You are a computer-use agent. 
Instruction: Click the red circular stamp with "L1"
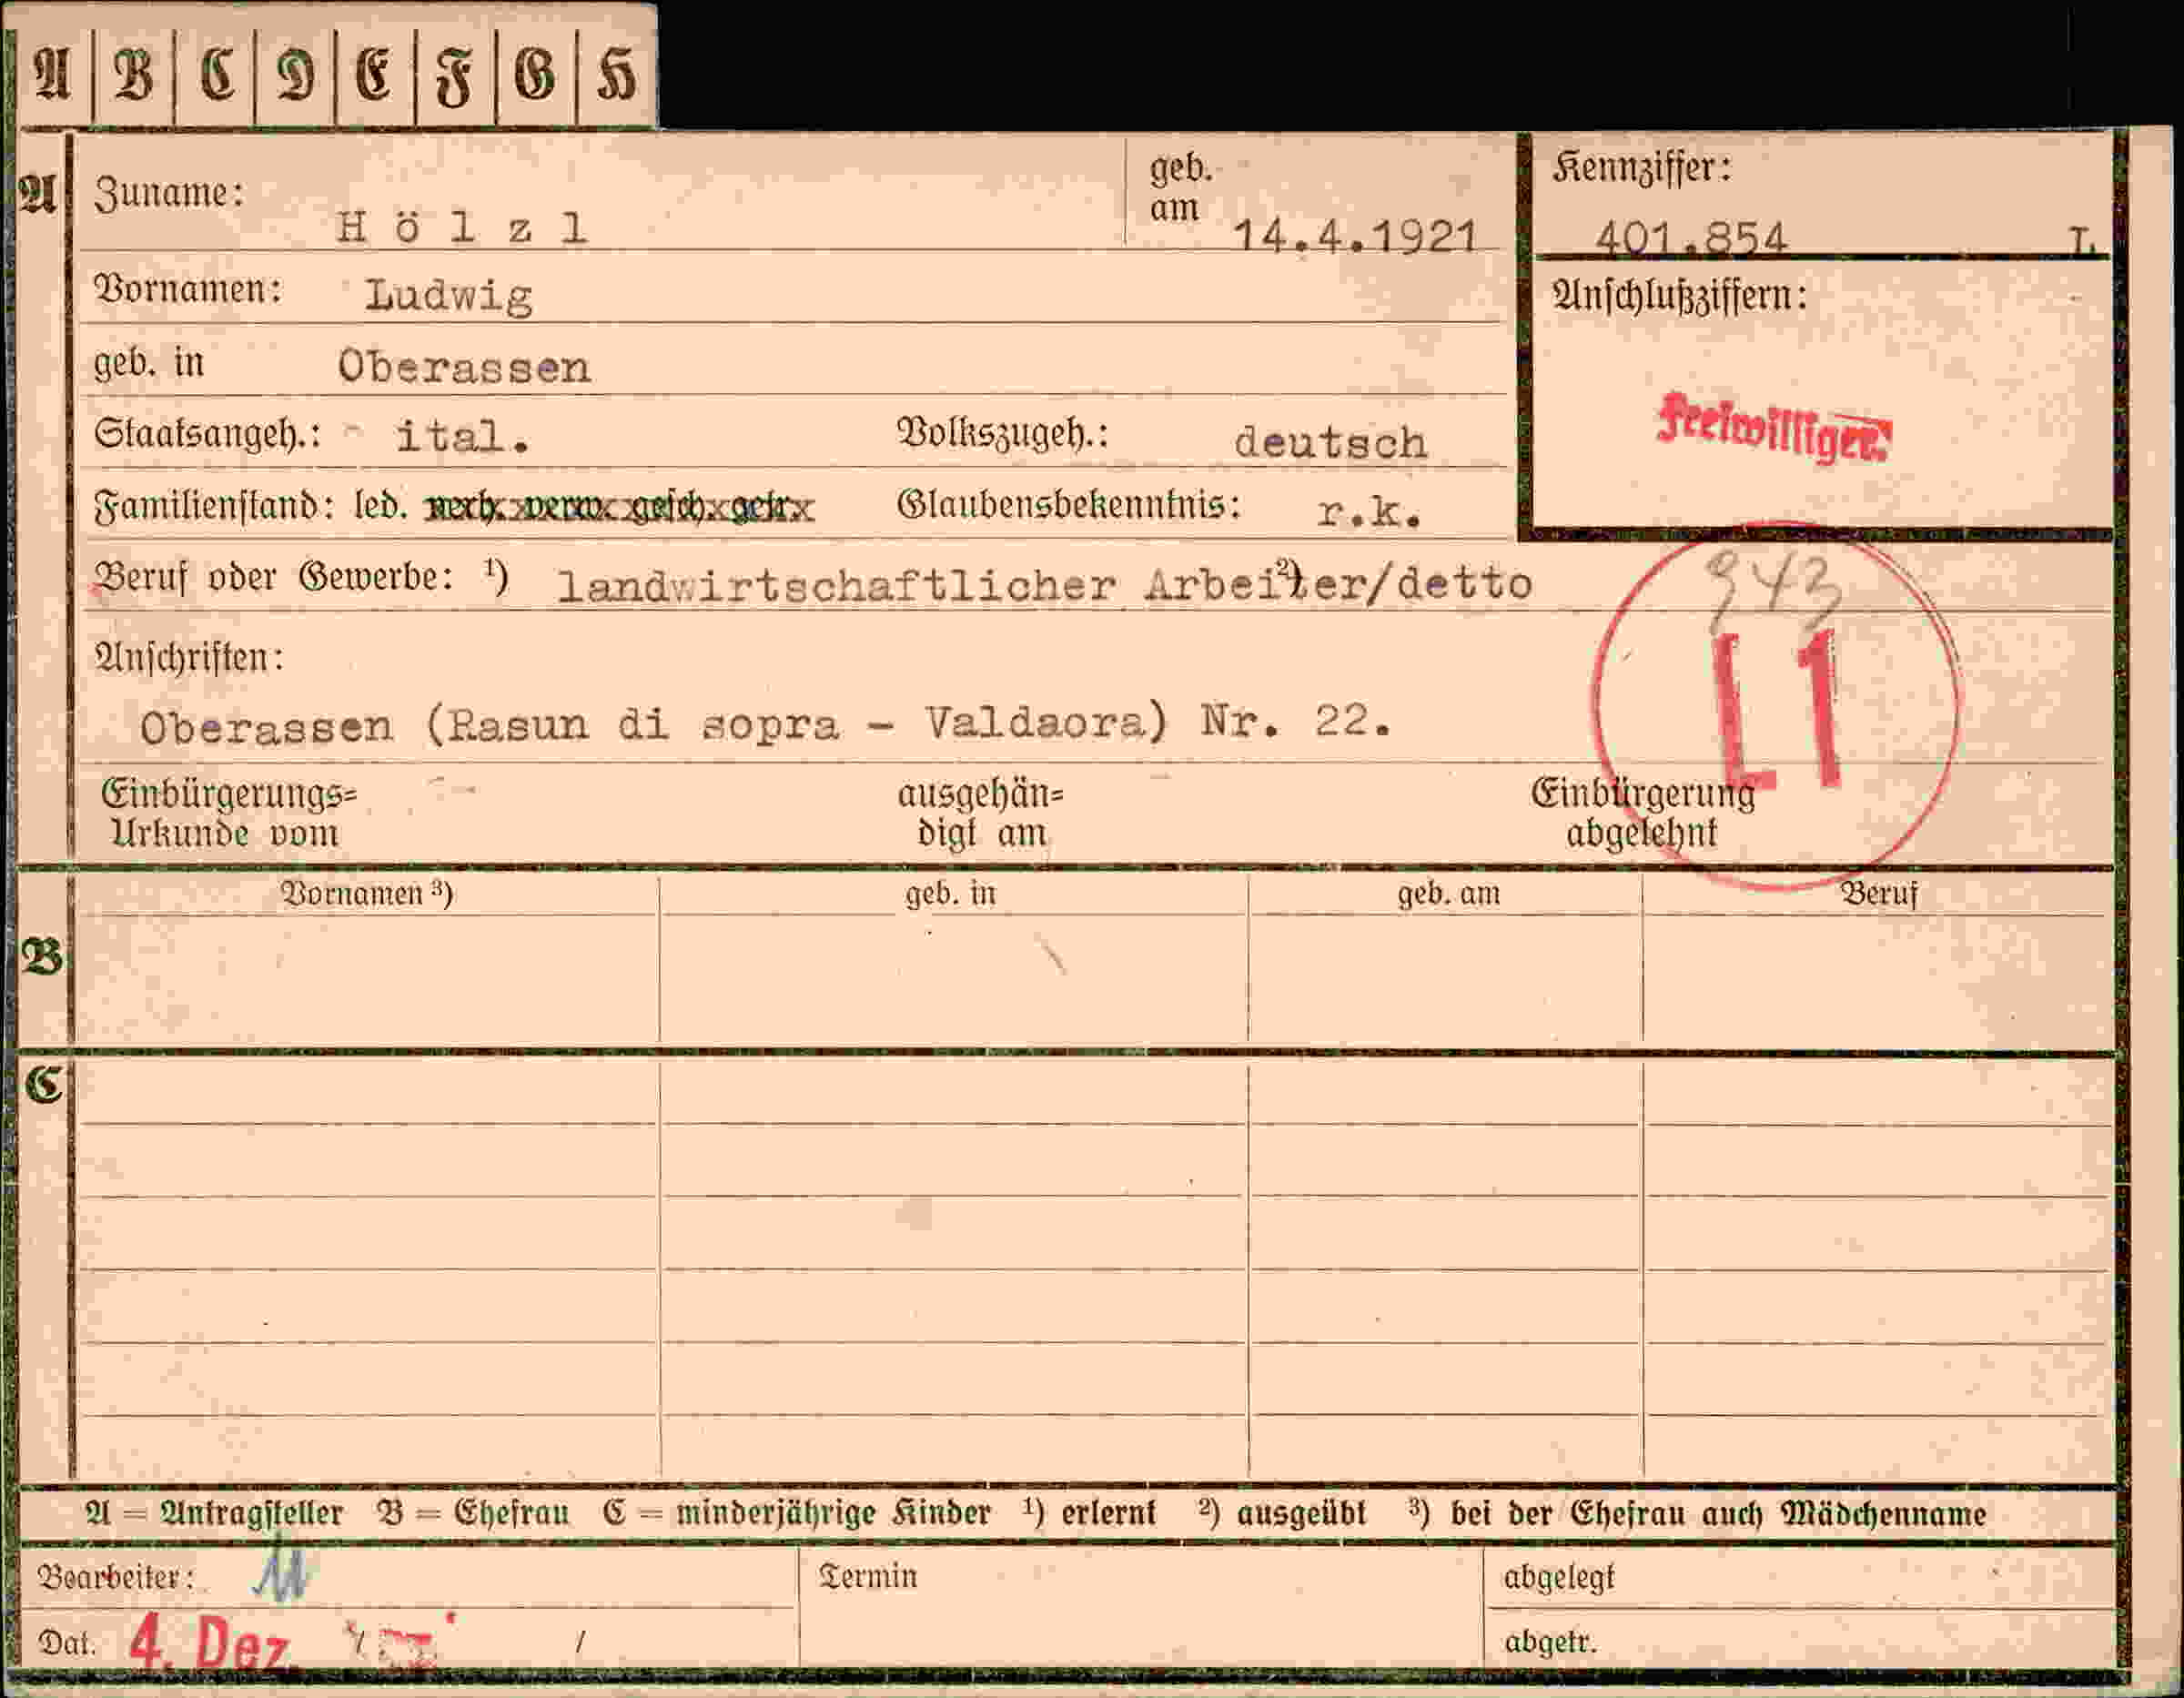1777,706
